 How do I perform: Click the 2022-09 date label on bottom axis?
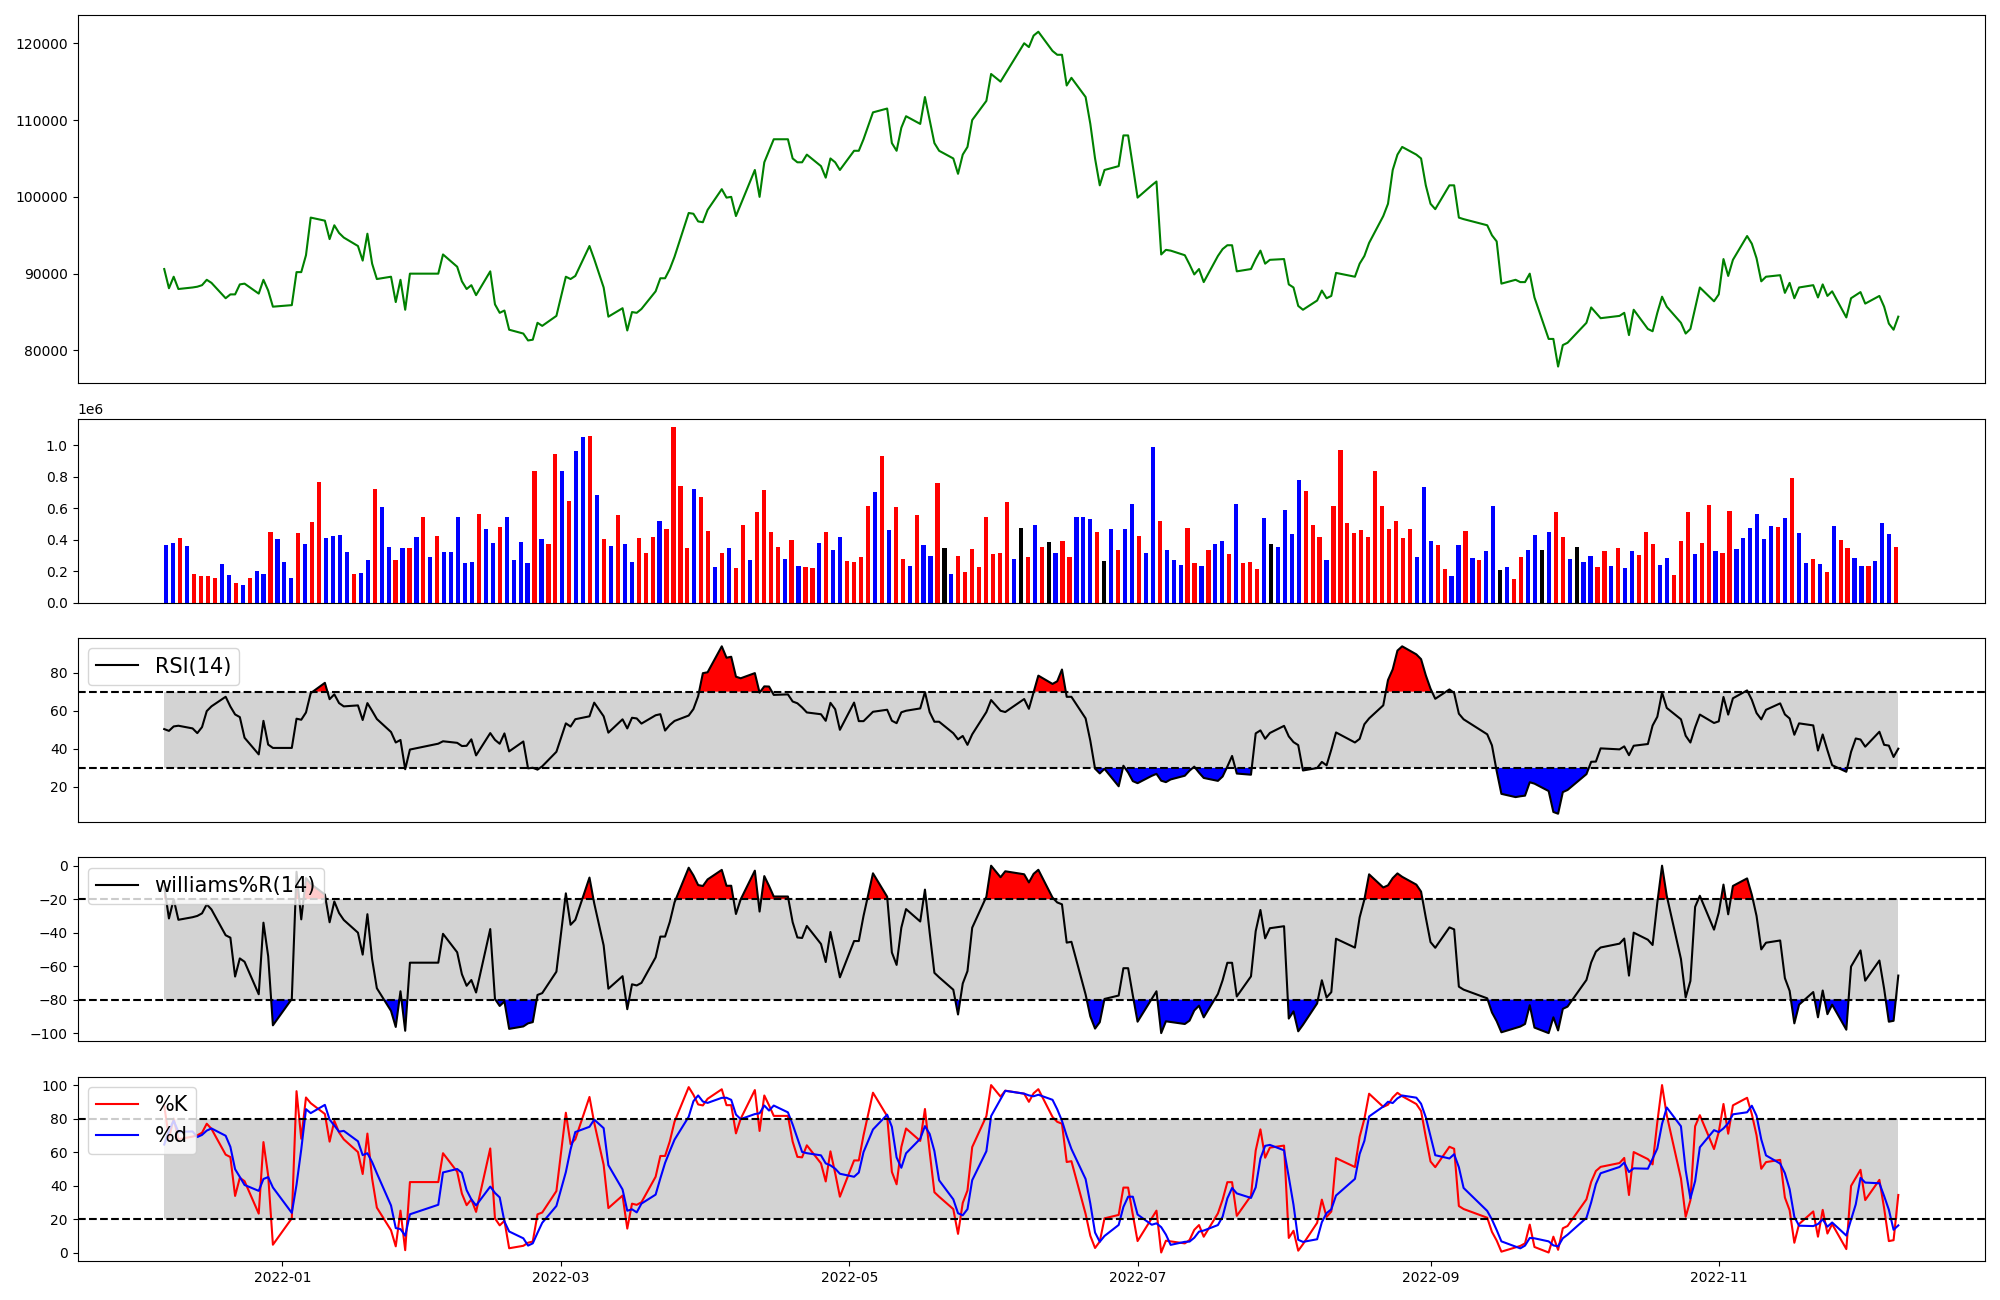[1430, 1277]
